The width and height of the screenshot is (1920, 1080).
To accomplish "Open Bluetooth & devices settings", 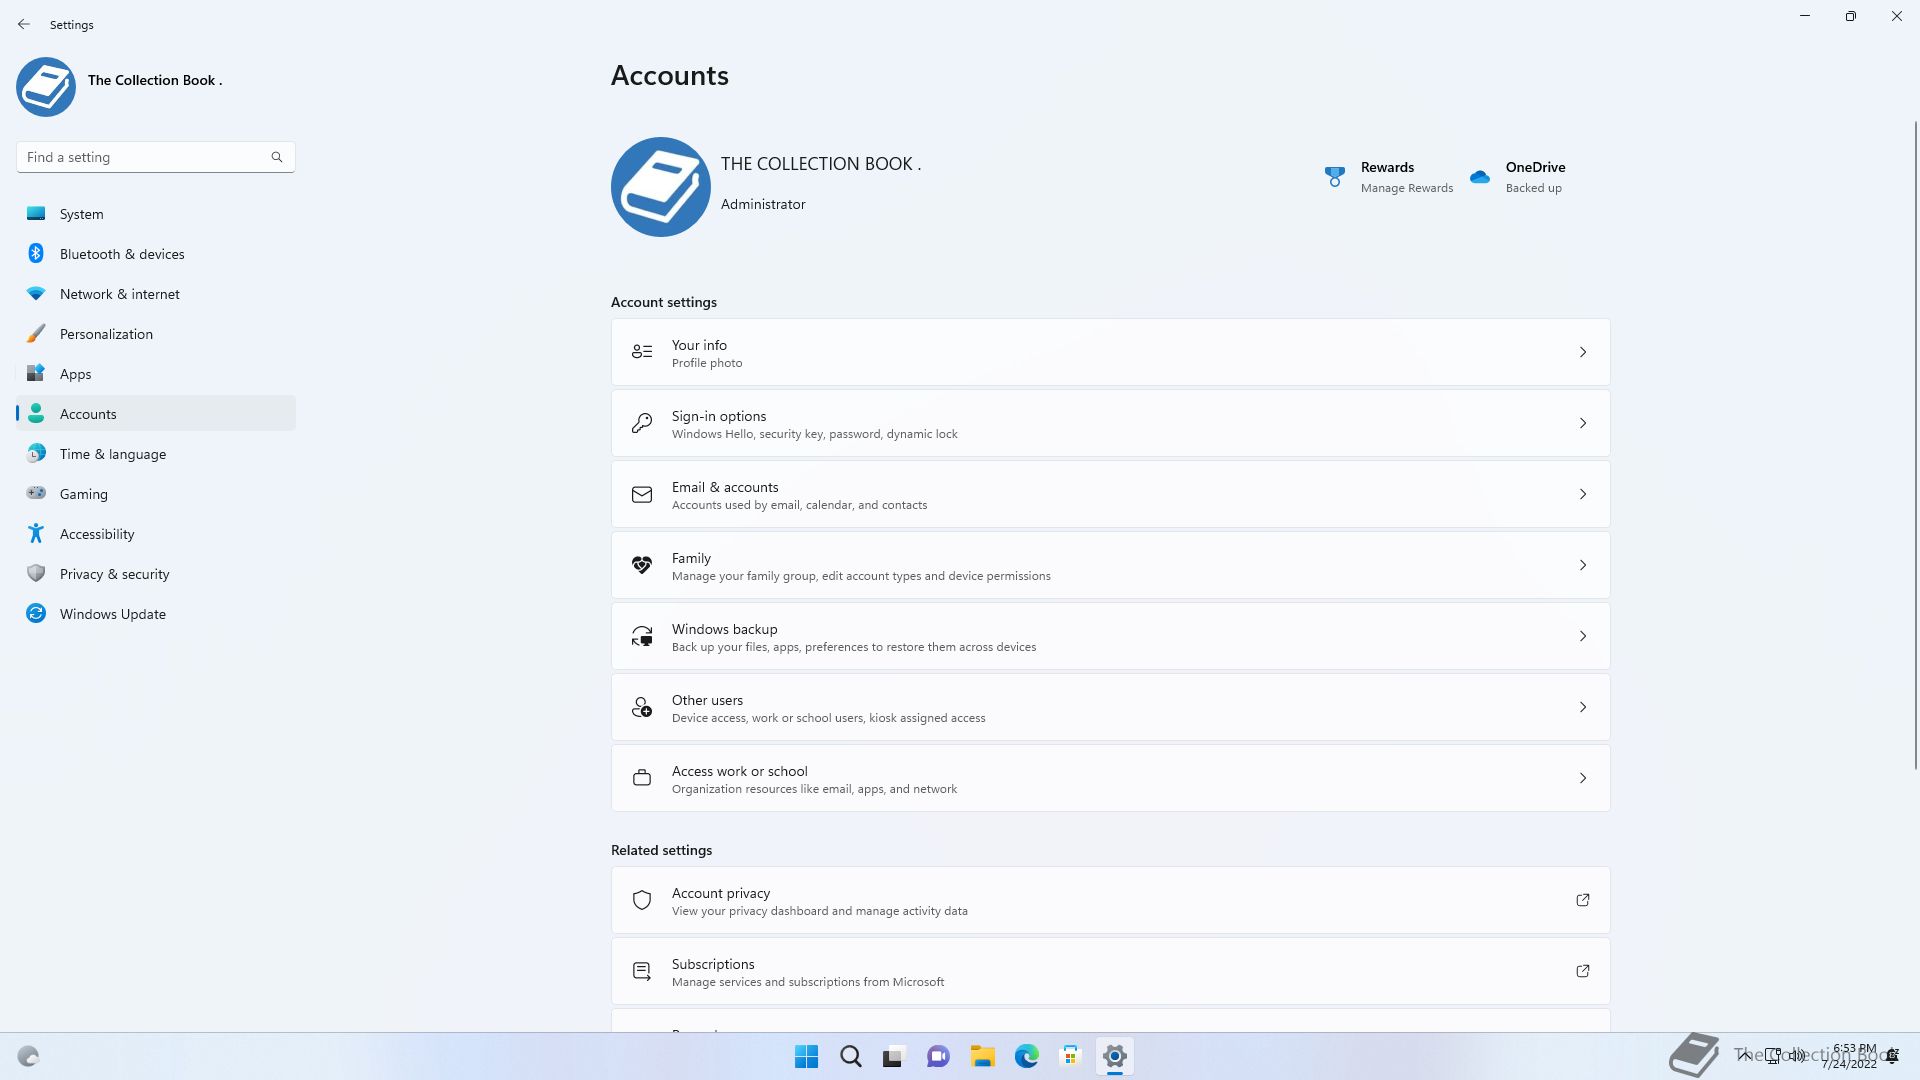I will pos(156,254).
